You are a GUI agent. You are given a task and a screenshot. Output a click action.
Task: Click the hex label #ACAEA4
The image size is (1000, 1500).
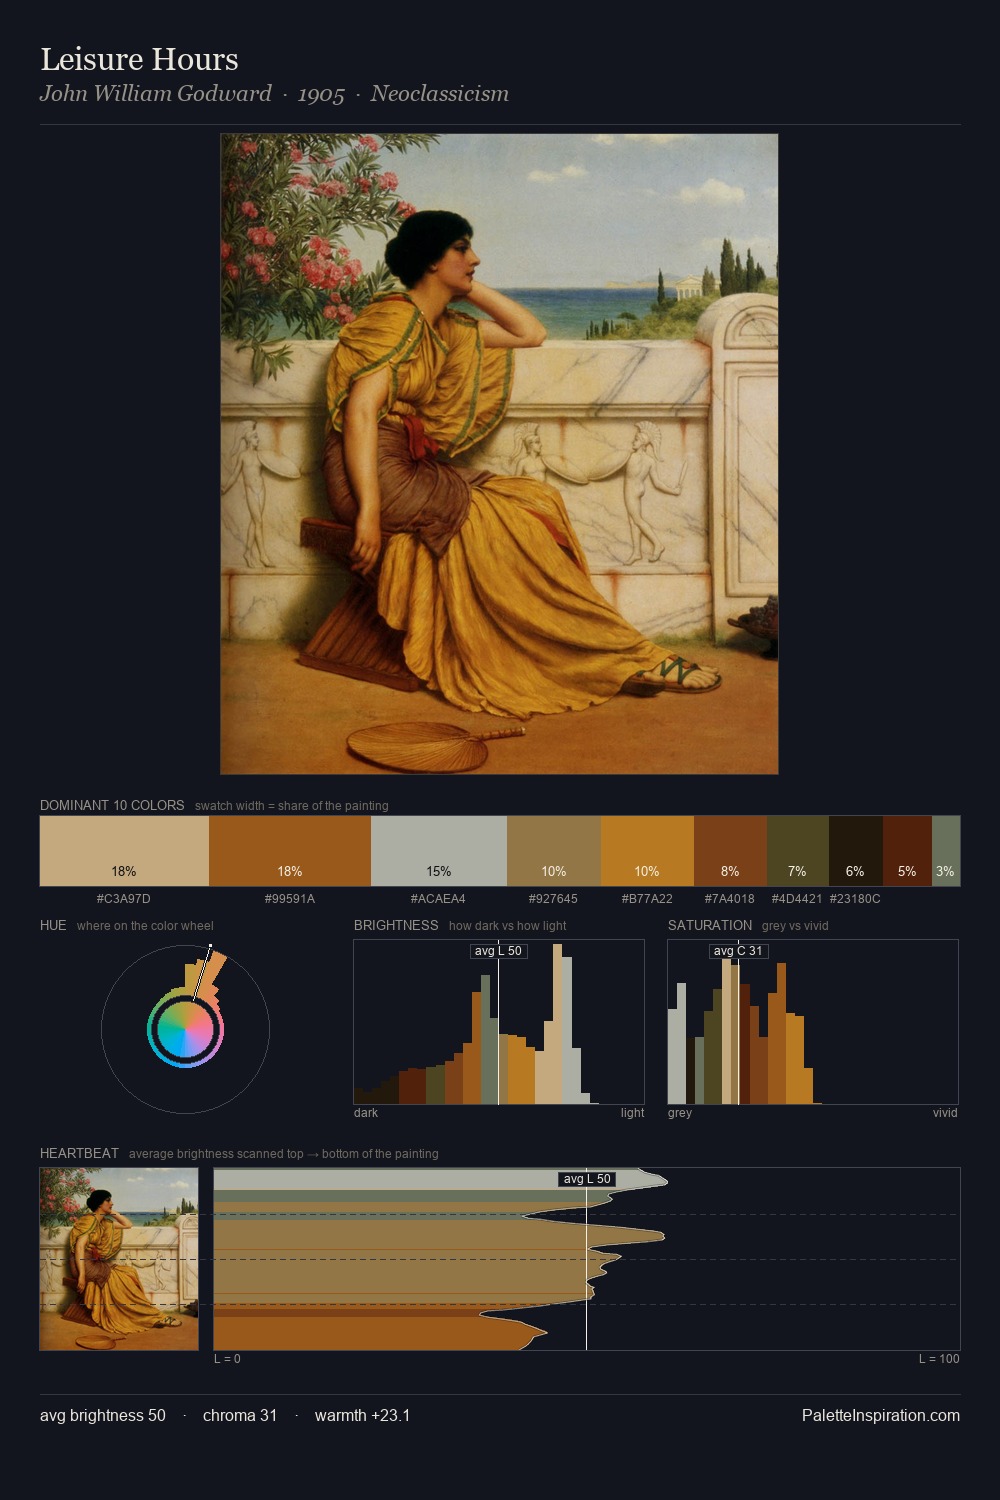click(439, 899)
